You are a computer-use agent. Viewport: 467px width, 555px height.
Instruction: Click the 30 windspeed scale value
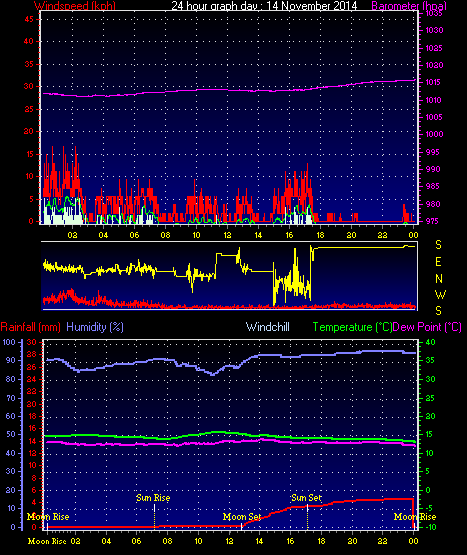29,86
